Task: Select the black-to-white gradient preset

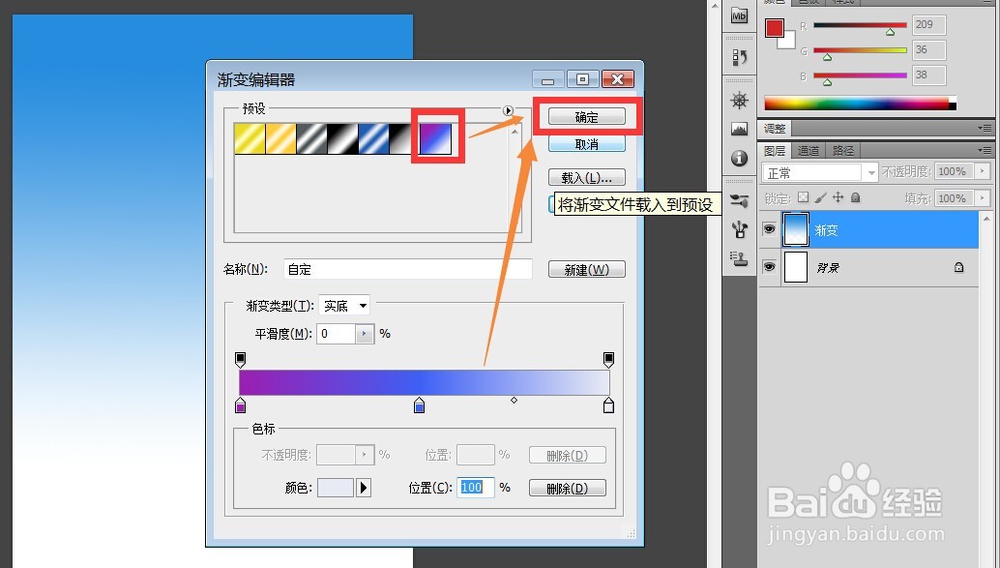Action: point(401,138)
